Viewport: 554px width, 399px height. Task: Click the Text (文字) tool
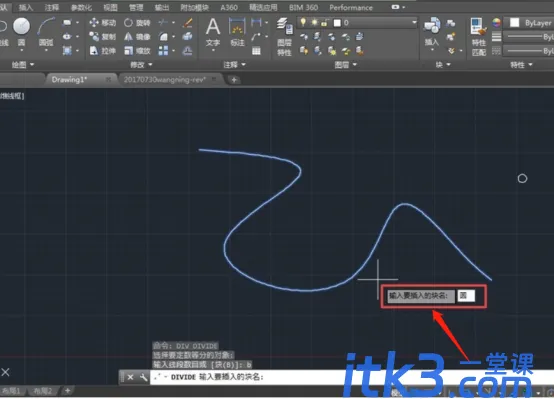213,32
